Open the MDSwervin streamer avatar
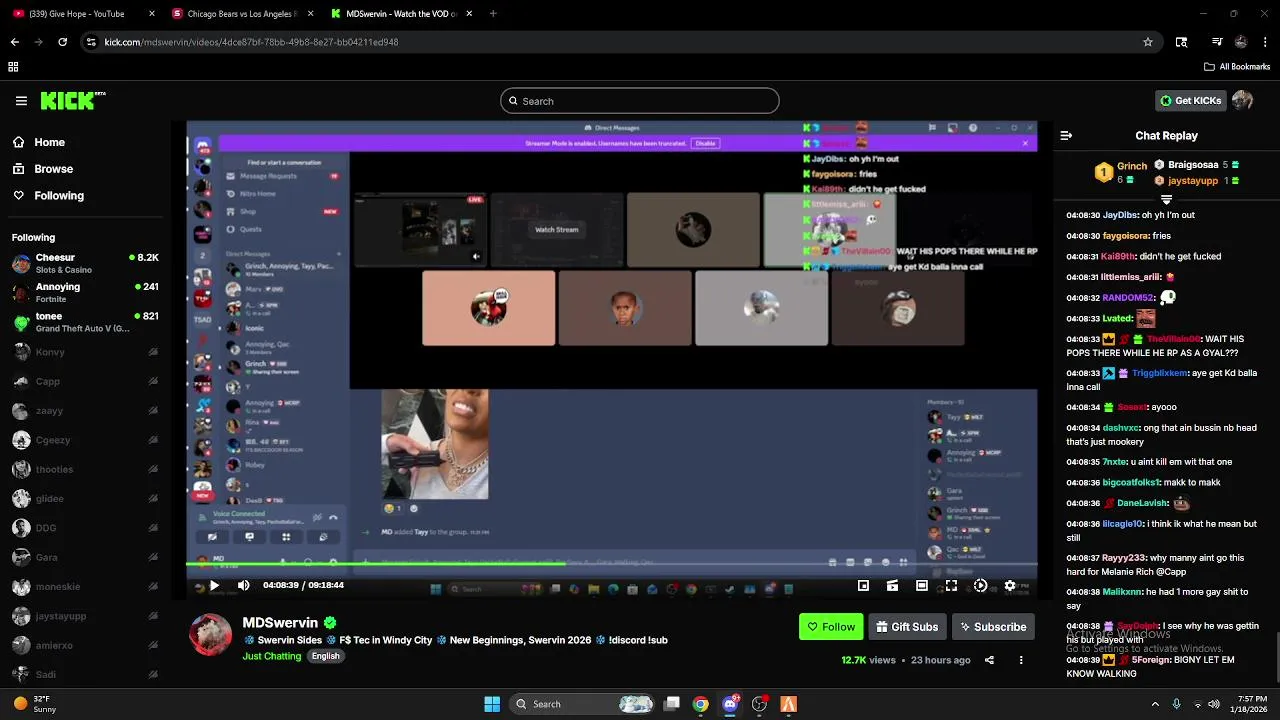The width and height of the screenshot is (1280, 720). (210, 635)
